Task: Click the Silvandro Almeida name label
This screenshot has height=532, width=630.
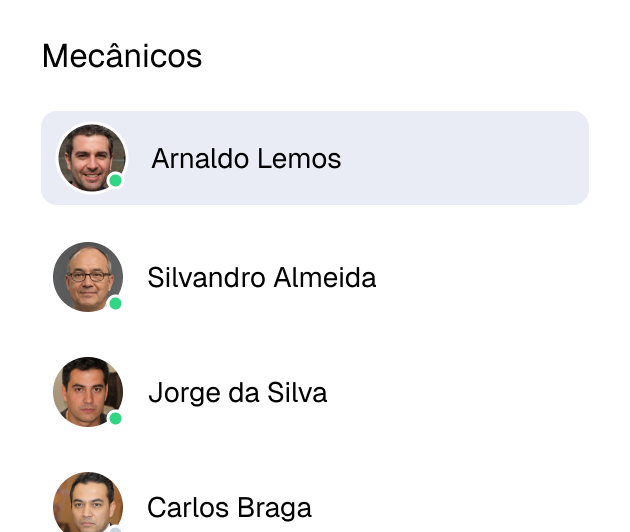Action: (261, 277)
